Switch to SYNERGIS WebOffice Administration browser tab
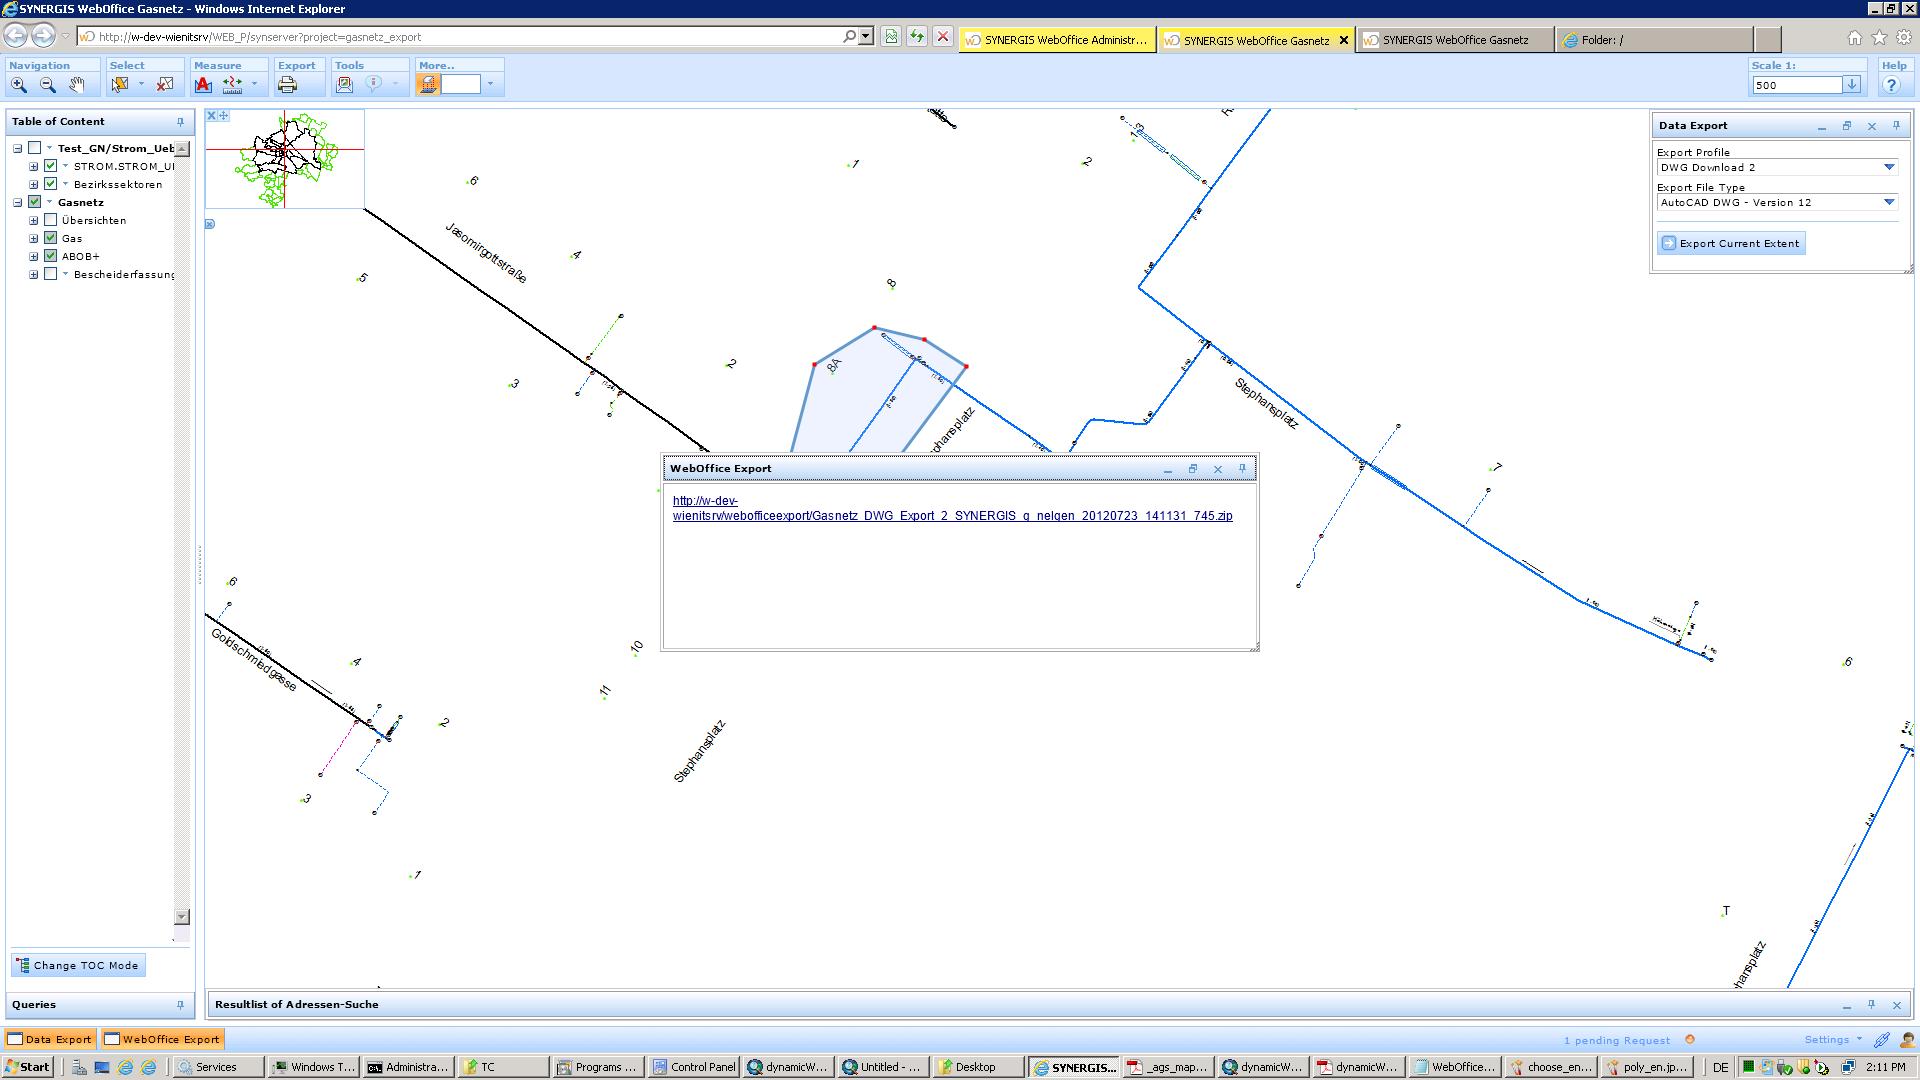 (x=1057, y=40)
